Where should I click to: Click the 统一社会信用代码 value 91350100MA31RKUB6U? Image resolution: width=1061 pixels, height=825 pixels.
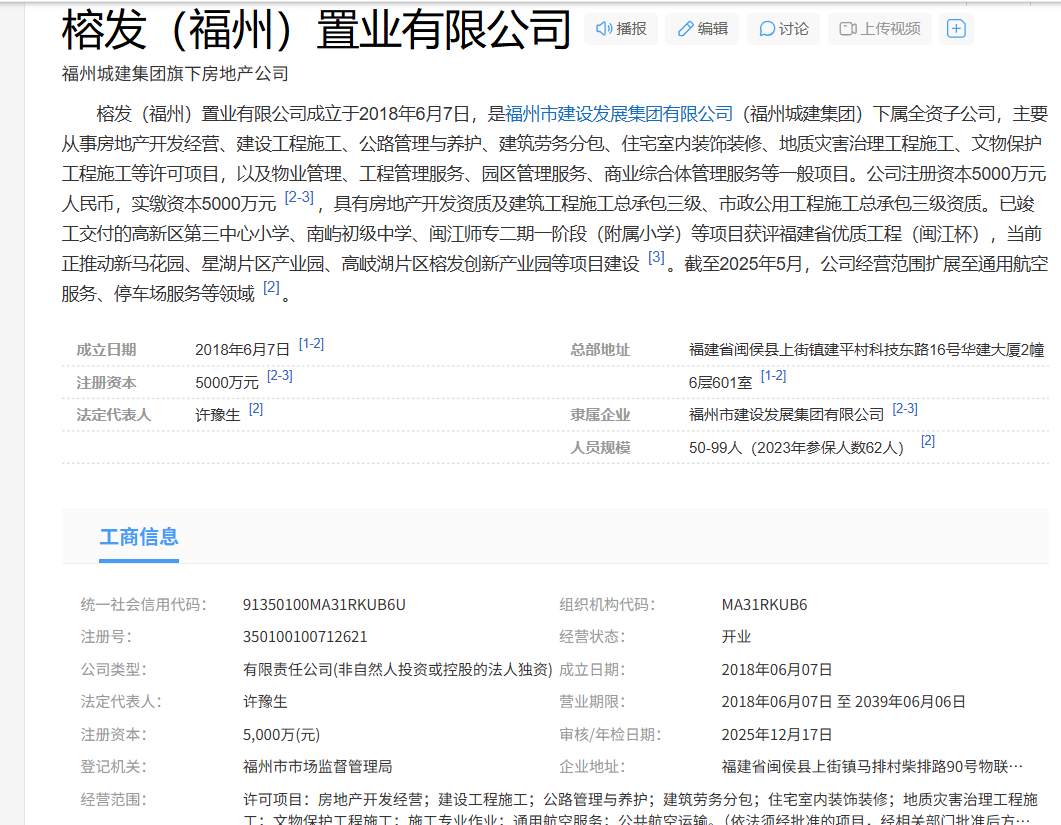point(324,605)
